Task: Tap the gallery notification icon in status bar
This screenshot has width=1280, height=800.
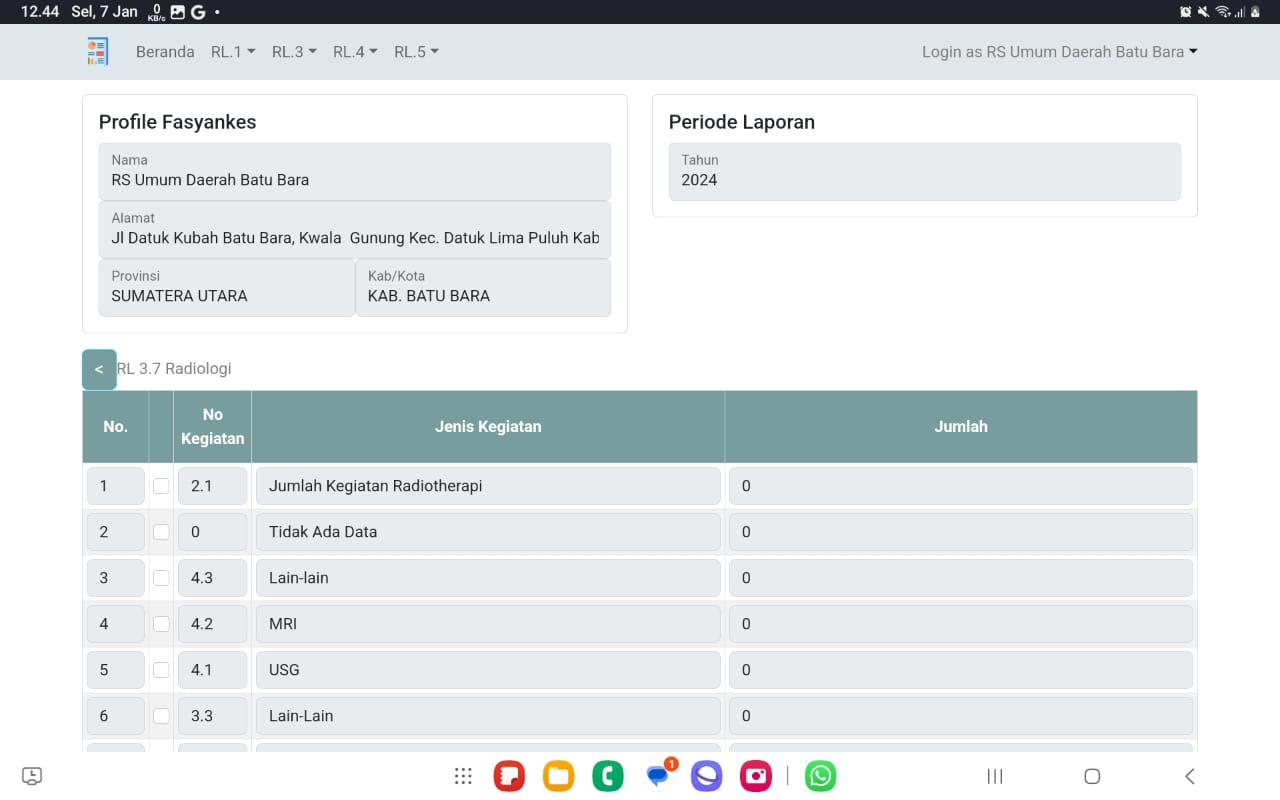Action: [178, 12]
